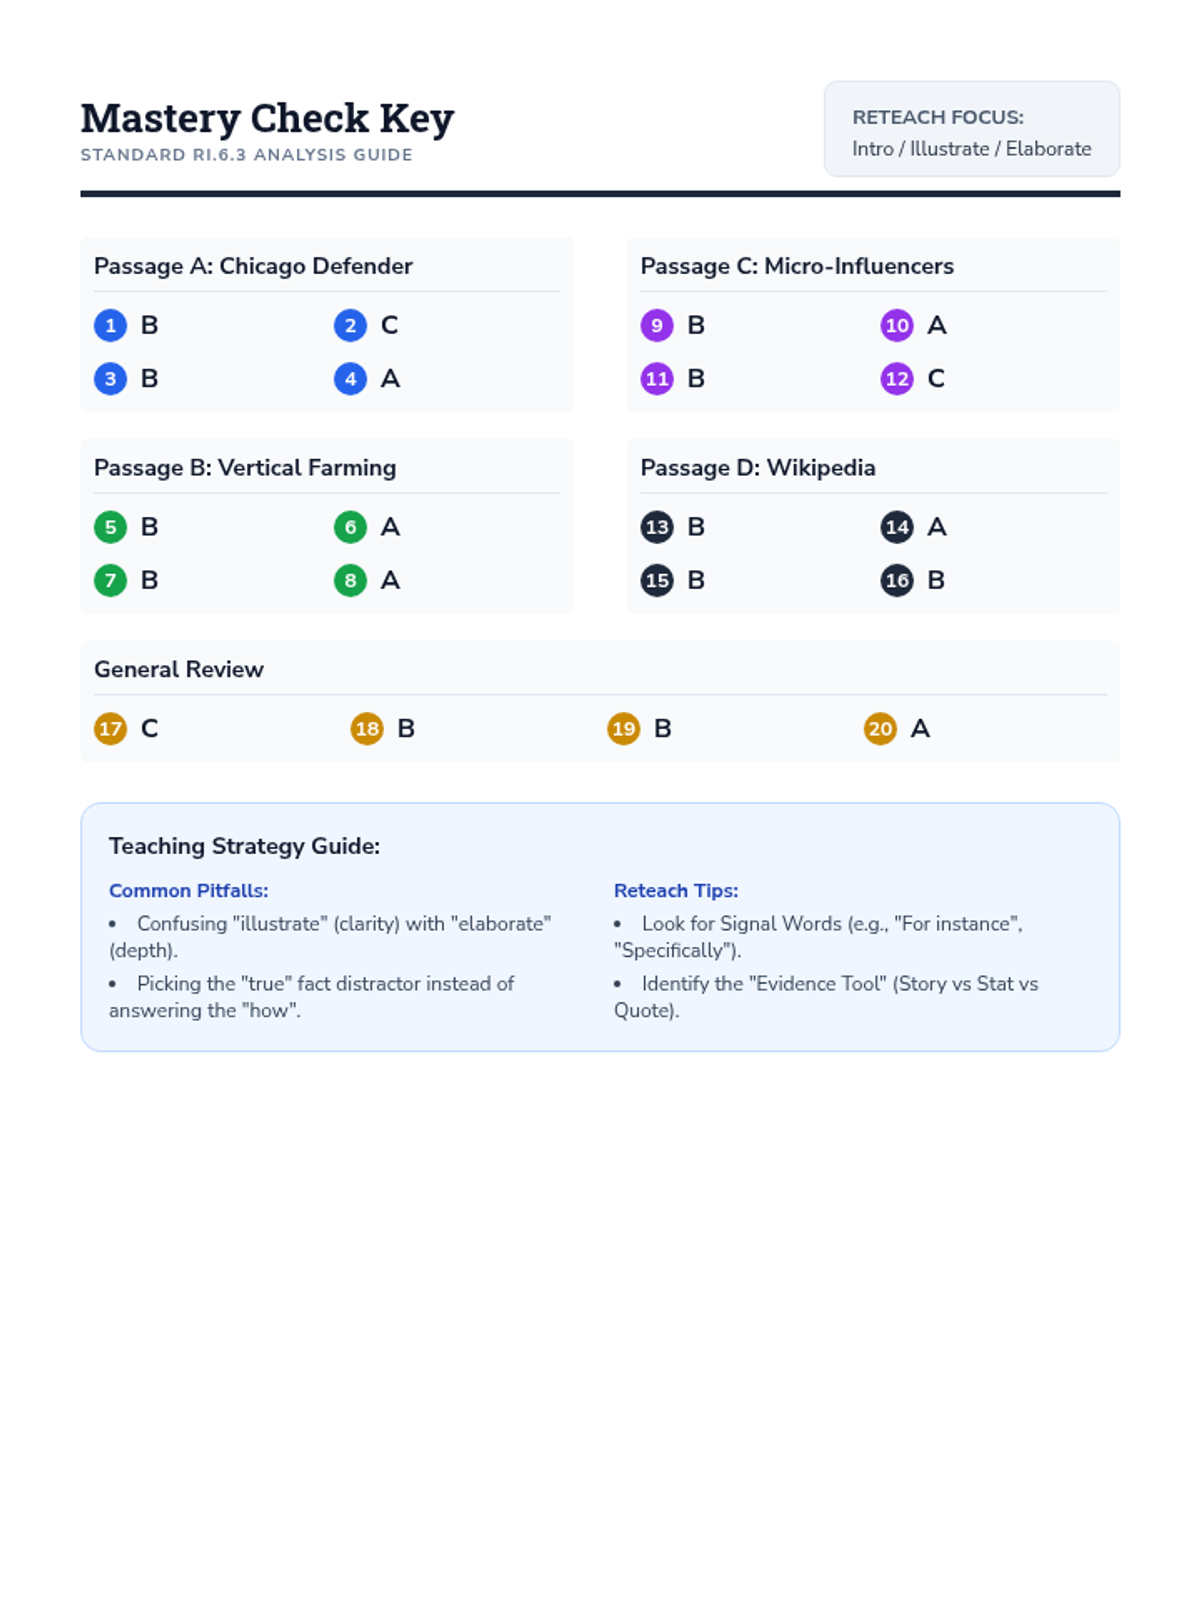Select the green number 8 badge
Image resolution: width=1200 pixels, height=1600 pixels.
coord(350,581)
